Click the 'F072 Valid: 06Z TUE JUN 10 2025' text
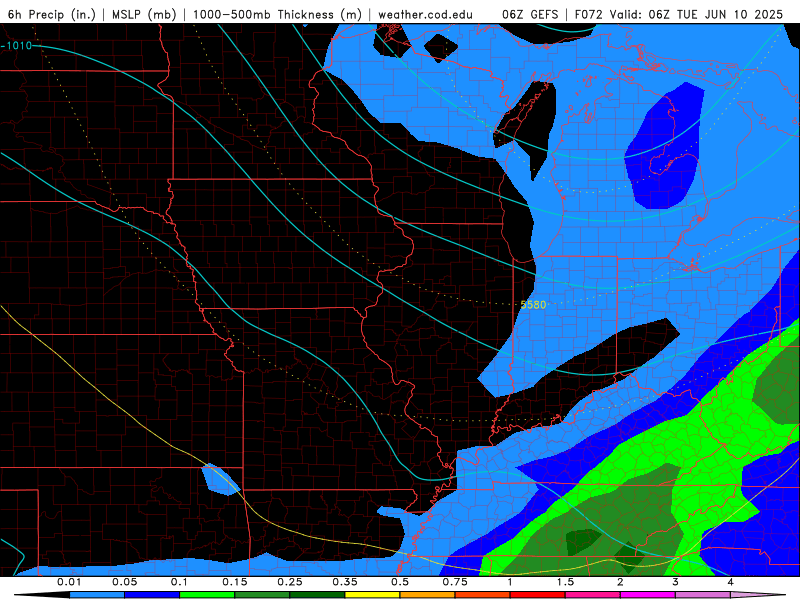The image size is (800, 600). point(679,15)
